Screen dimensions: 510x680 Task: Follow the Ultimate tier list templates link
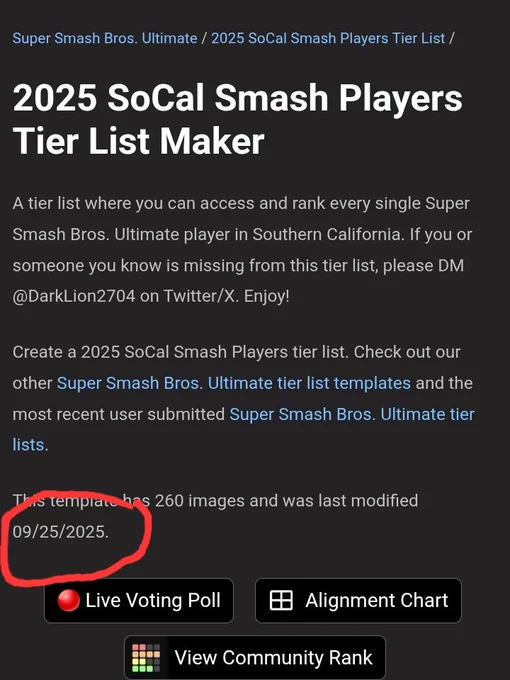[x=234, y=383]
